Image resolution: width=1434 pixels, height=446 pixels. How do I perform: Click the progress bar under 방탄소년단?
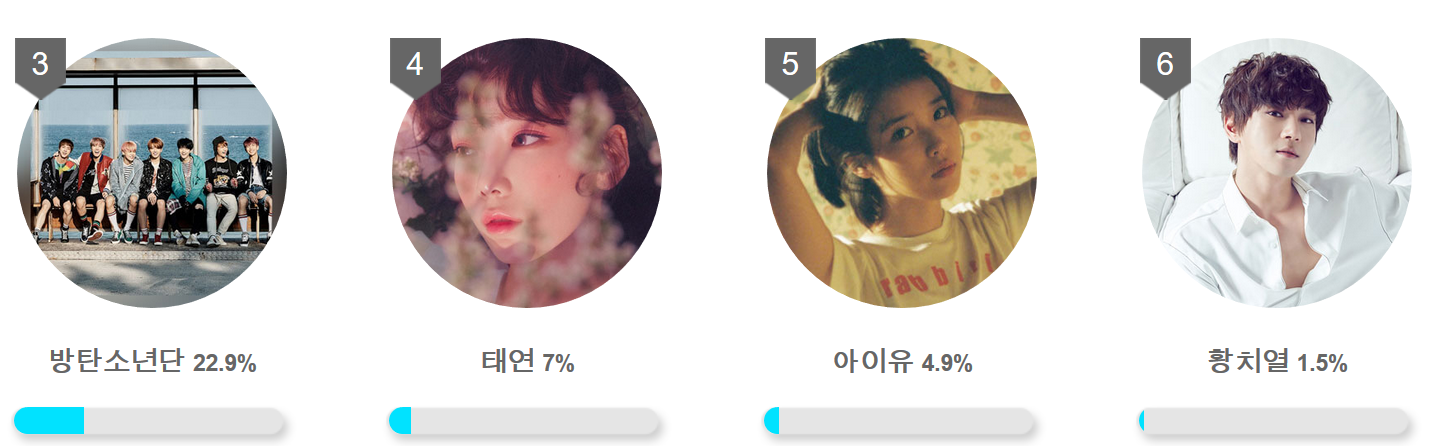pyautogui.click(x=149, y=421)
